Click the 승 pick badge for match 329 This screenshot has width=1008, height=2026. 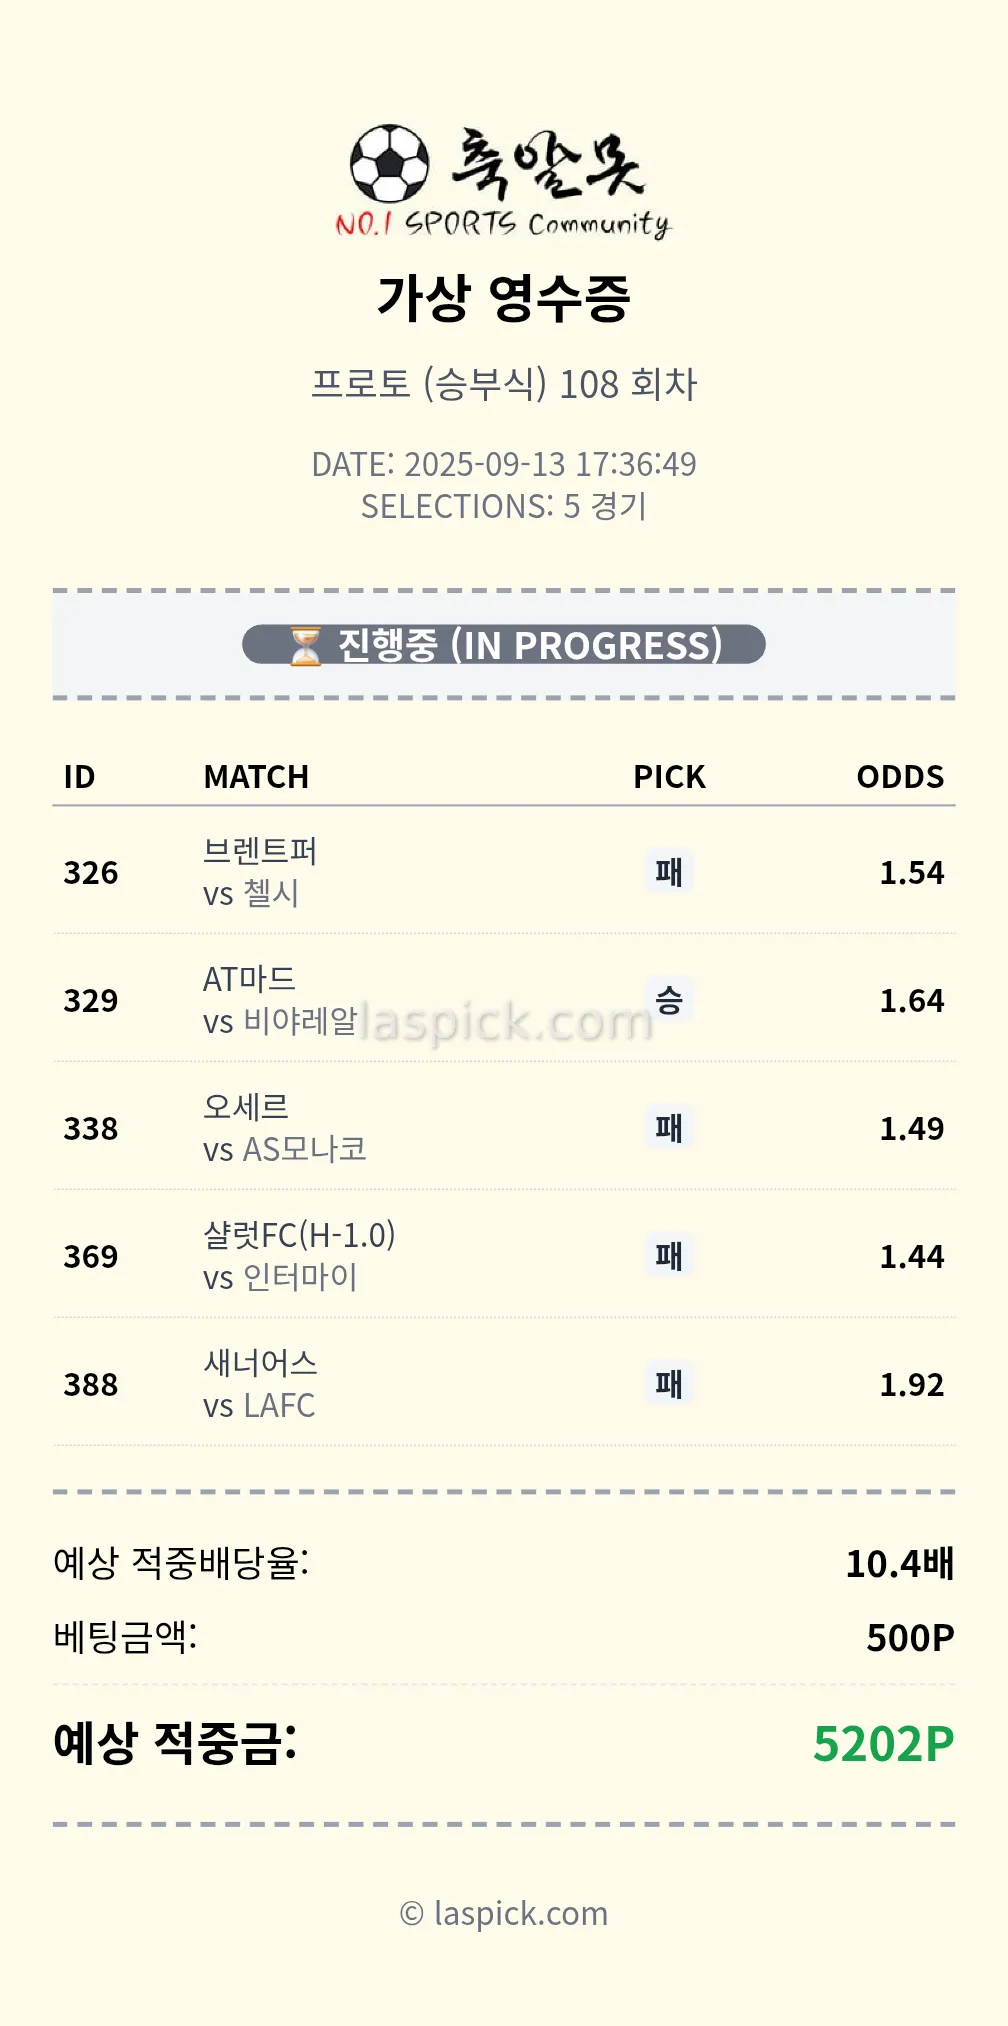click(x=669, y=1000)
